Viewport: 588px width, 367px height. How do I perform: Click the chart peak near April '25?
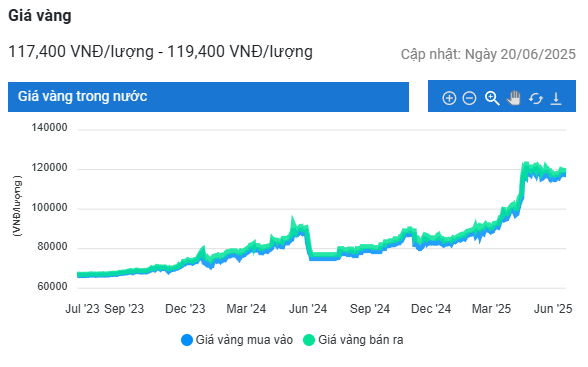click(525, 165)
